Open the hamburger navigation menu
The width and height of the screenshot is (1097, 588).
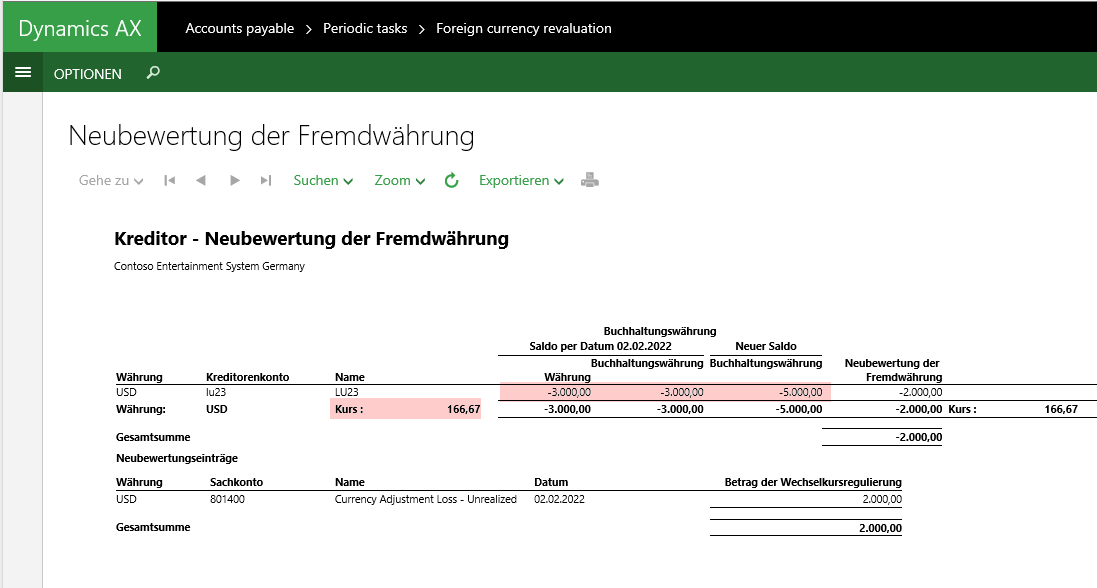pyautogui.click(x=23, y=73)
